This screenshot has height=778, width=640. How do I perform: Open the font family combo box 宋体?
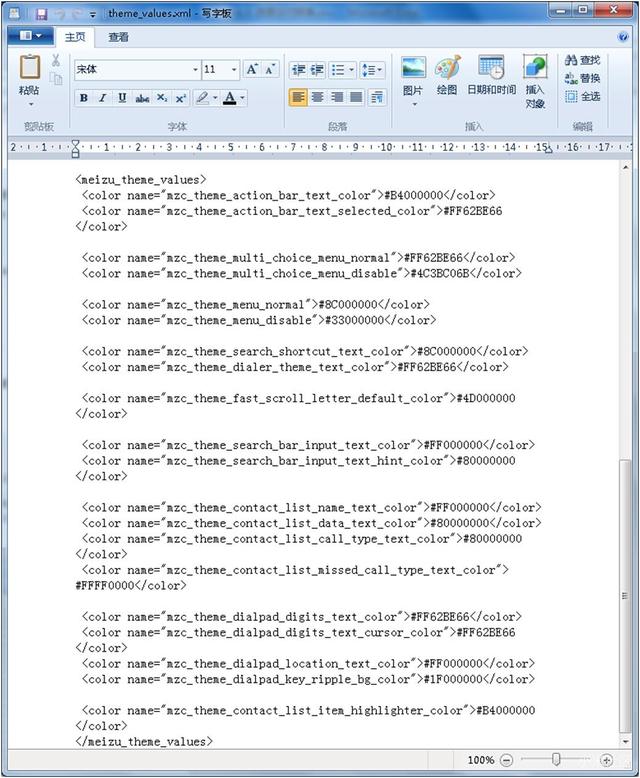coord(137,69)
